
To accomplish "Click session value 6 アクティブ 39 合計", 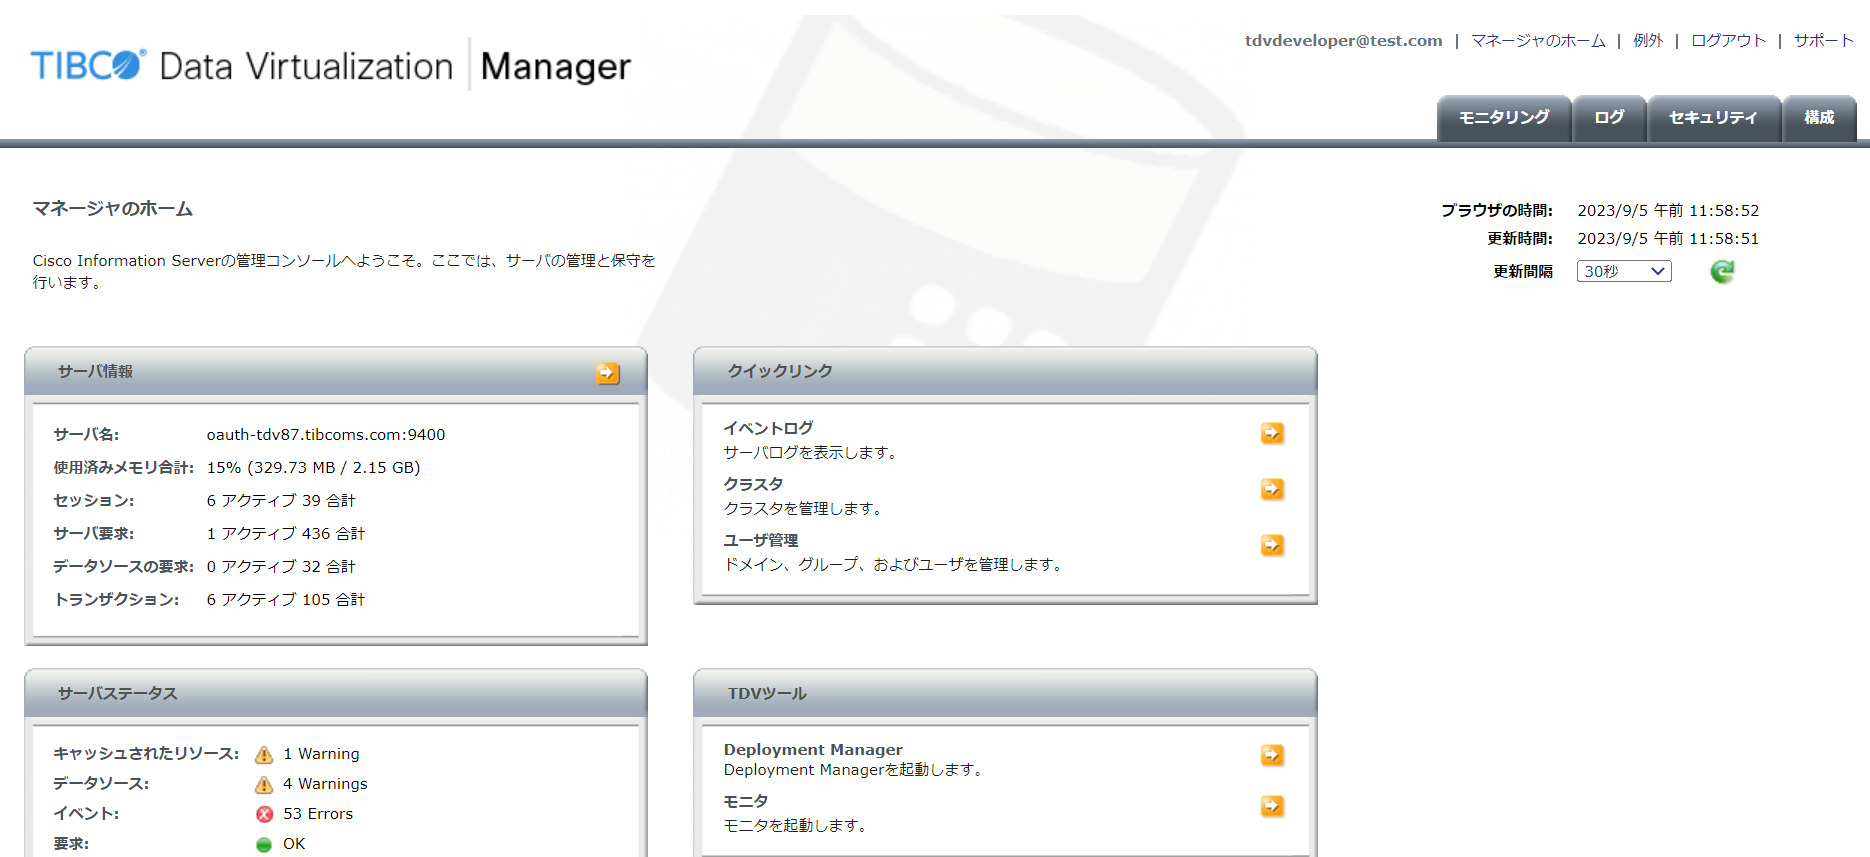I will [x=281, y=501].
